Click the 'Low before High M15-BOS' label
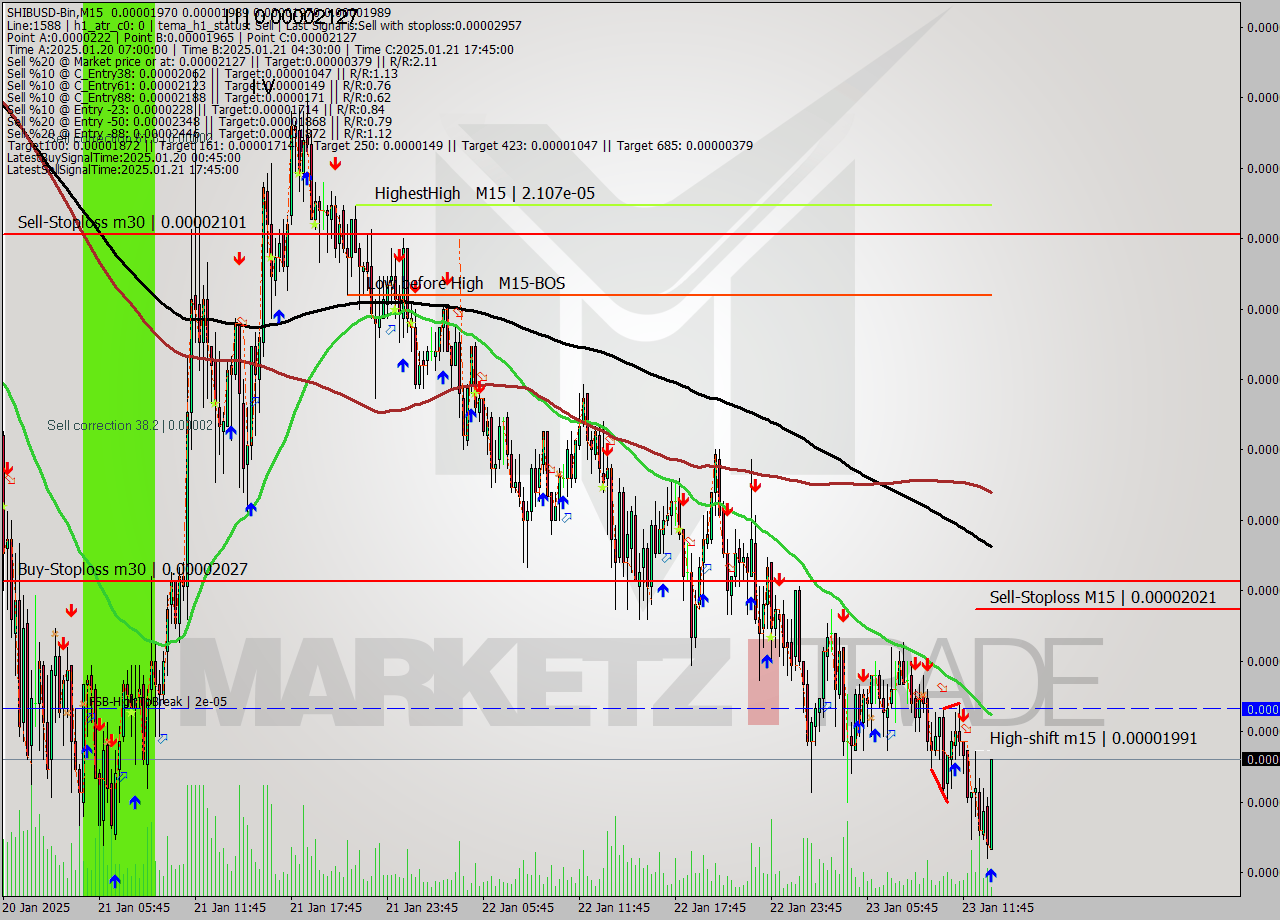The height and width of the screenshot is (920, 1280). tap(466, 283)
